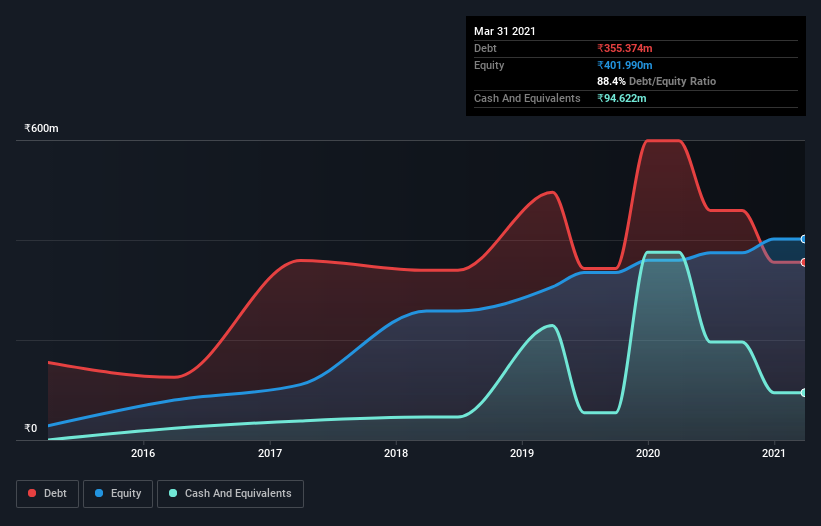The image size is (821, 526).
Task: Click the 2017 x-axis label
Action: coord(270,453)
